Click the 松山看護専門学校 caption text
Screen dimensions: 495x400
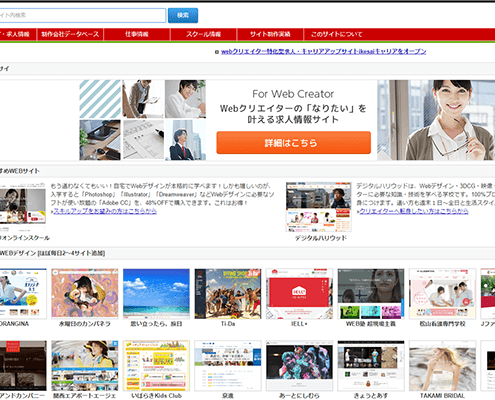[x=442, y=324]
